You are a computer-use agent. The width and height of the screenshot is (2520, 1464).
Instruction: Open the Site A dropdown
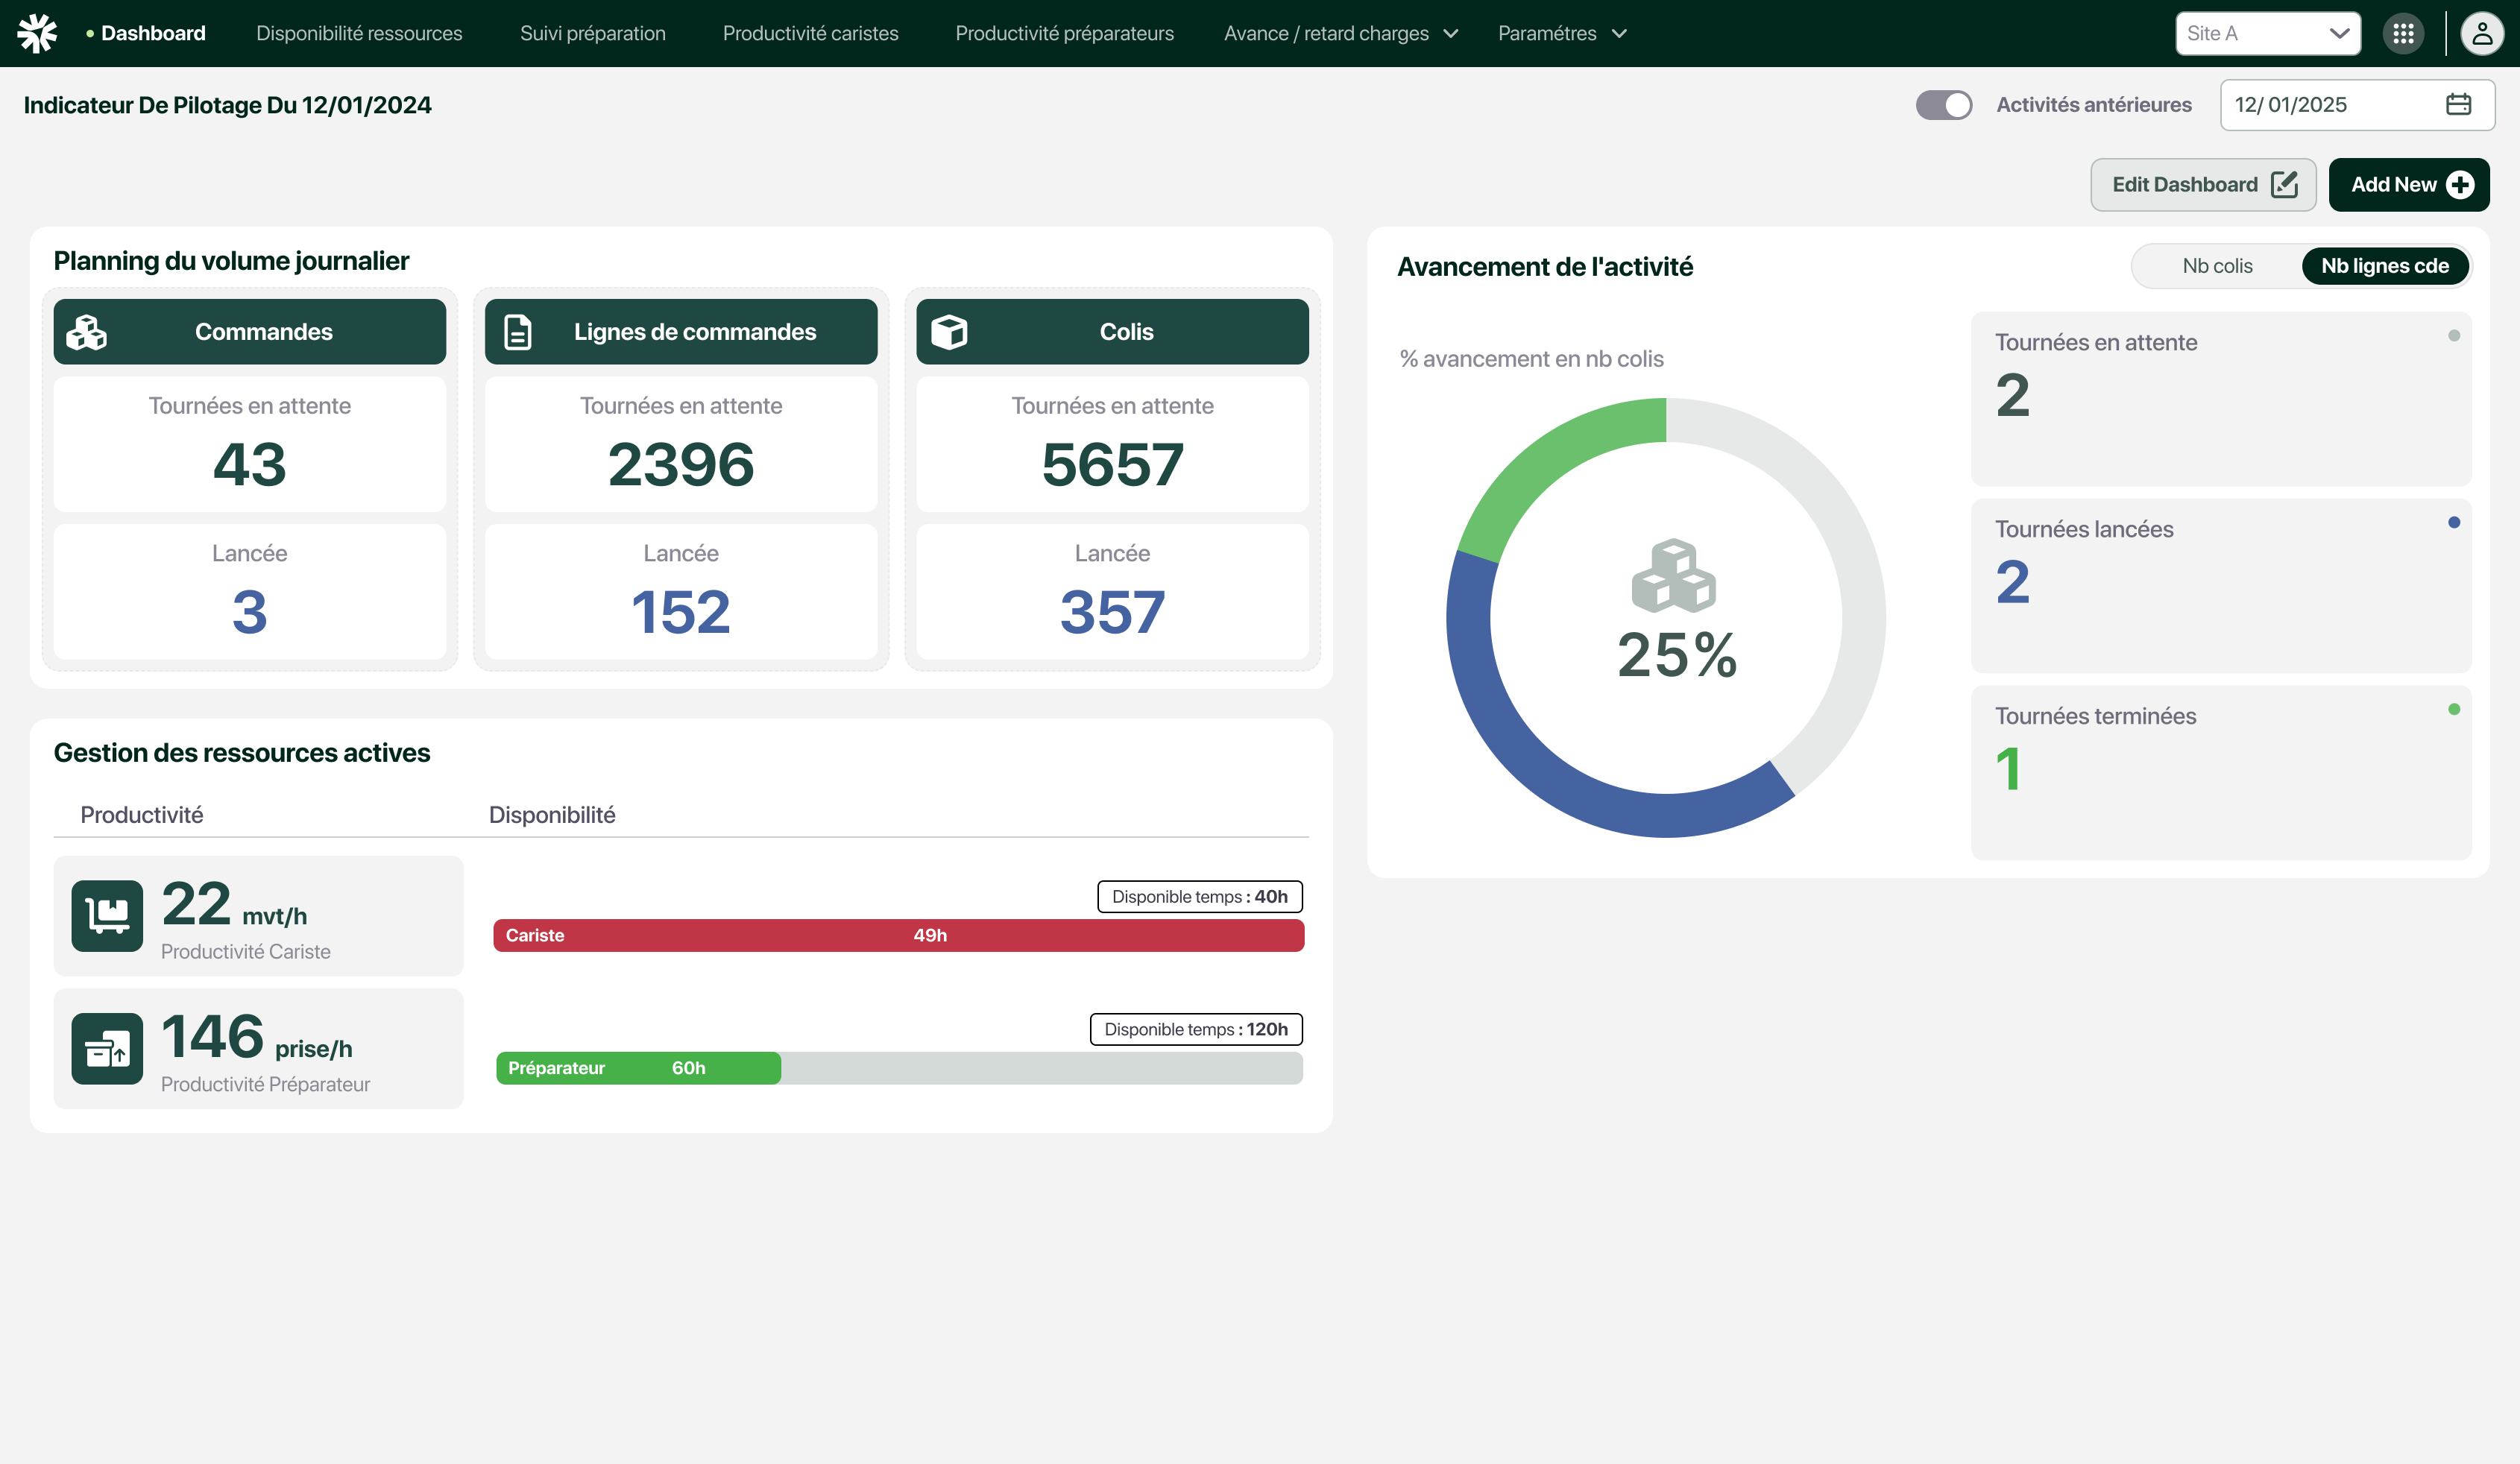tap(2267, 33)
